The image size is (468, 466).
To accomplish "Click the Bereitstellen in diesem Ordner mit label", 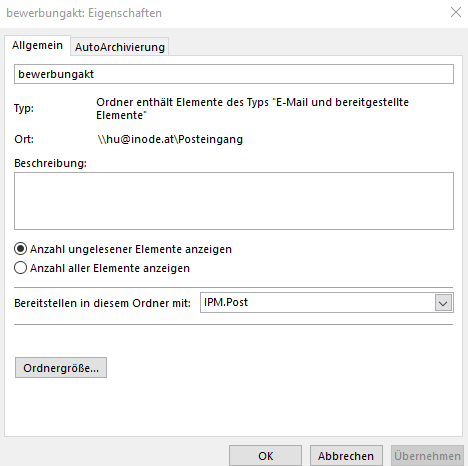I will (x=102, y=303).
